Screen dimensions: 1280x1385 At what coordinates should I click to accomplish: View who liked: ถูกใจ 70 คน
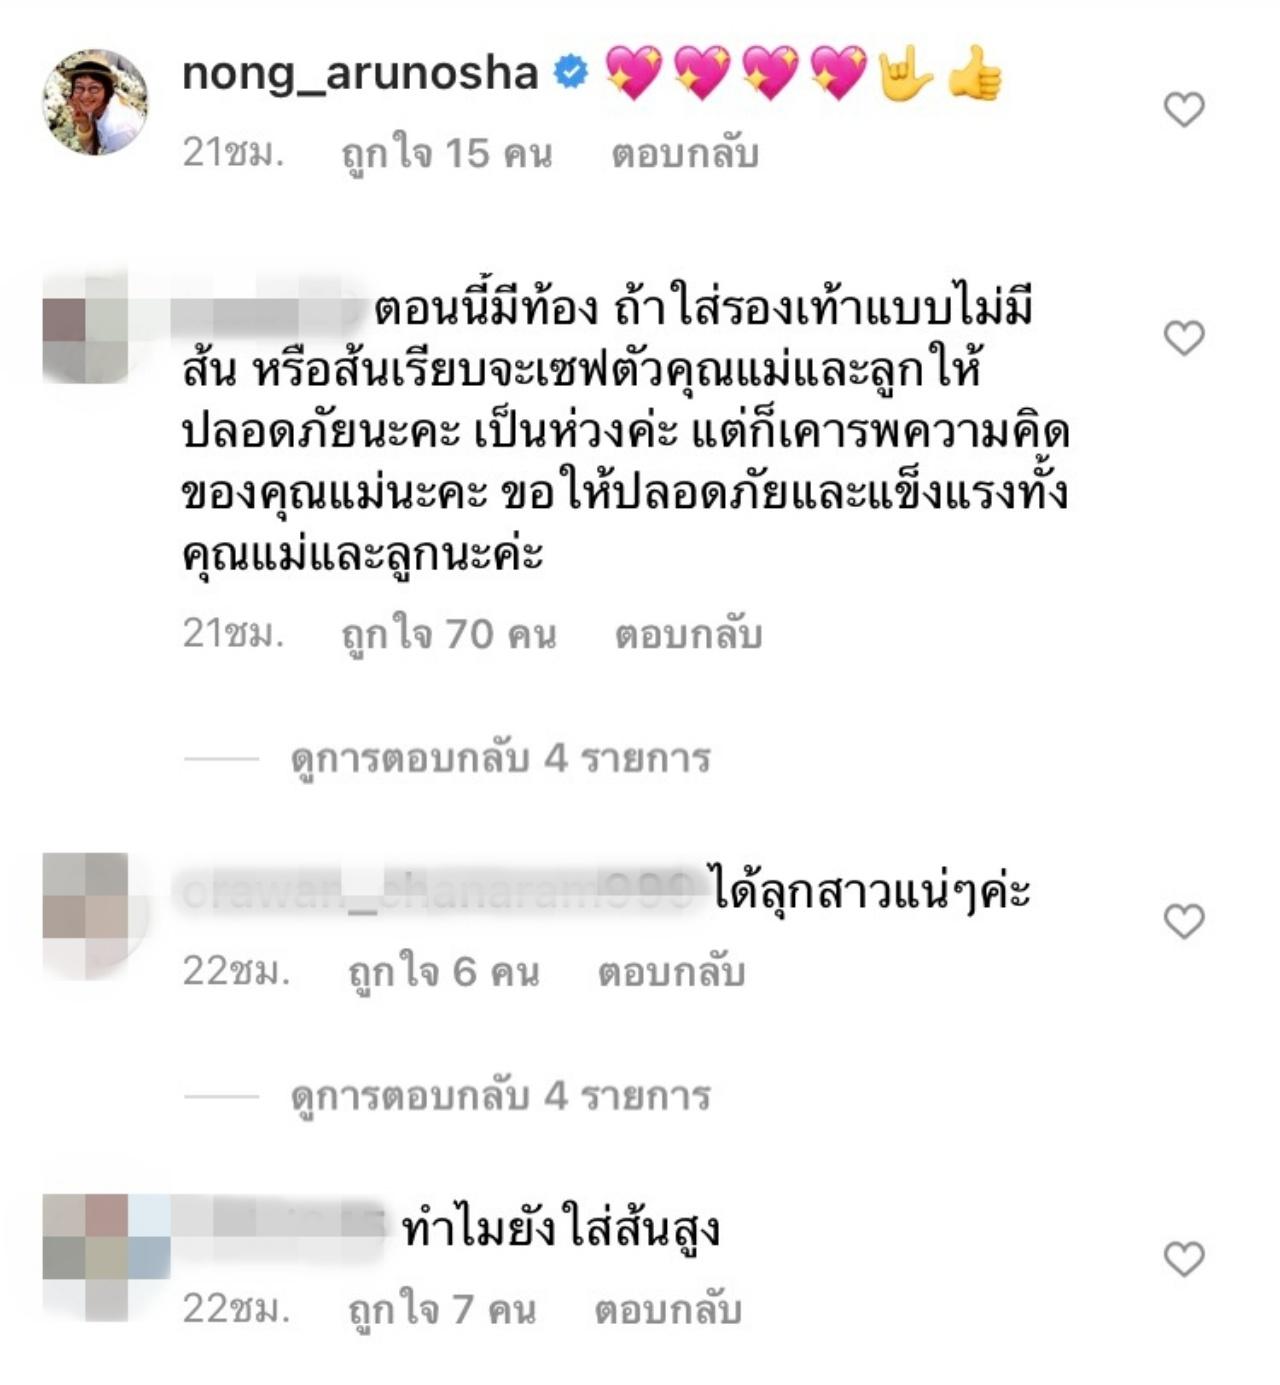pos(448,634)
